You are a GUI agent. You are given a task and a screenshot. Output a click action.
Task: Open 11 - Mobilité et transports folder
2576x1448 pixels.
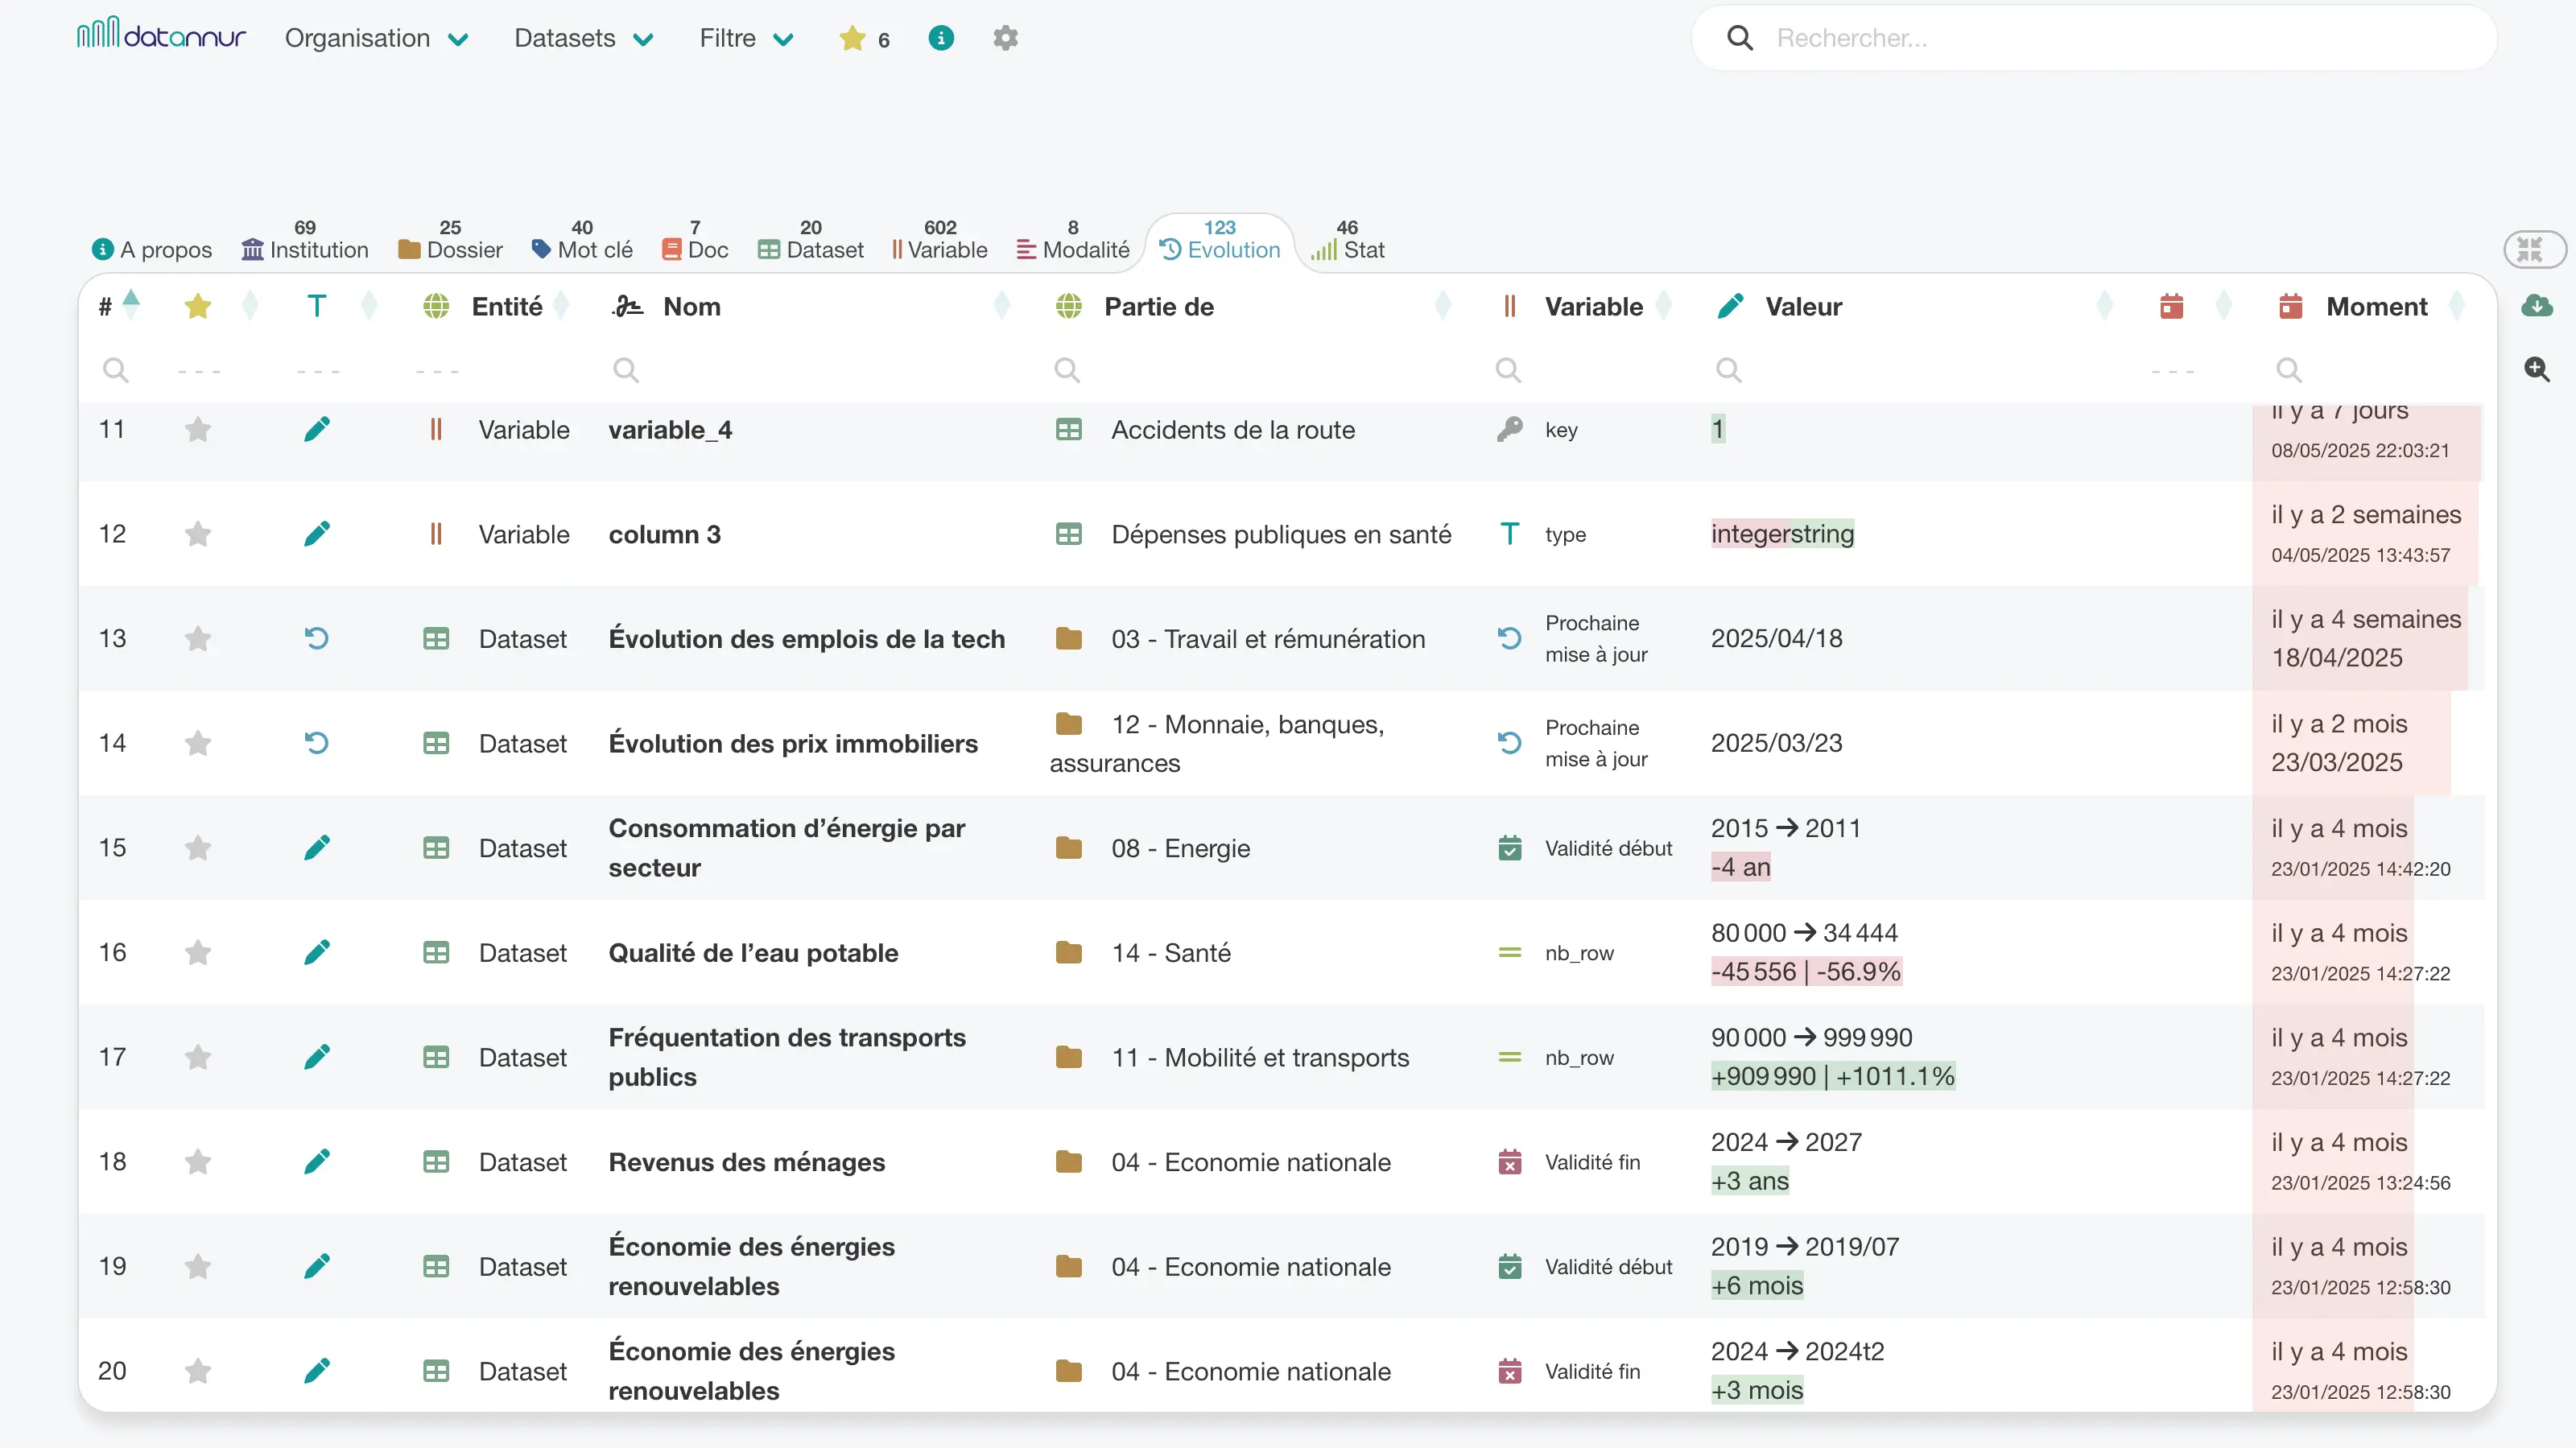point(1260,1057)
